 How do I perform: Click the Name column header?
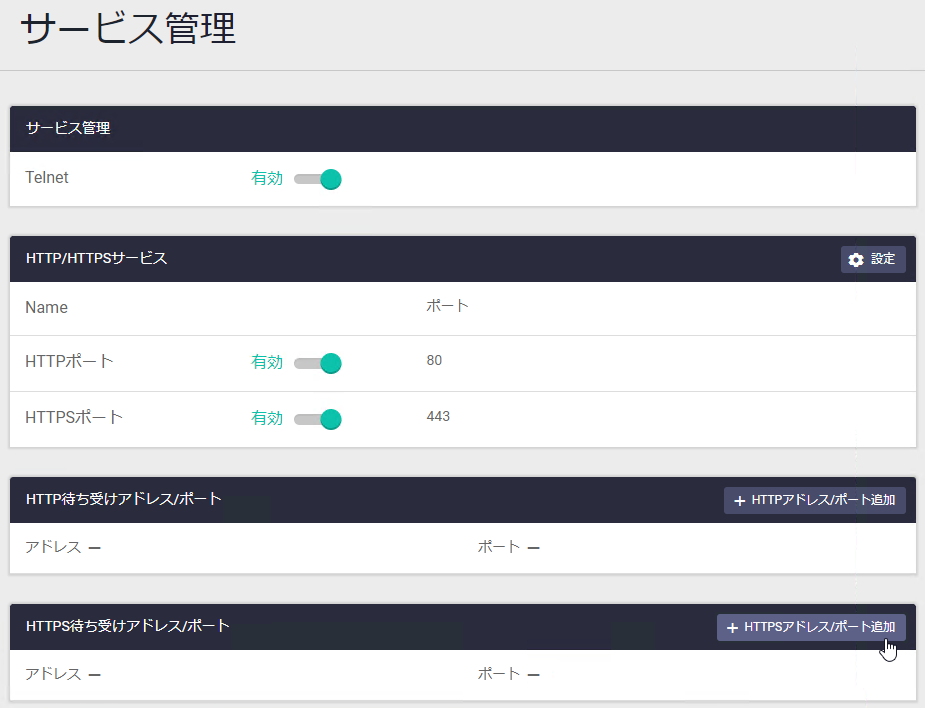(47, 307)
